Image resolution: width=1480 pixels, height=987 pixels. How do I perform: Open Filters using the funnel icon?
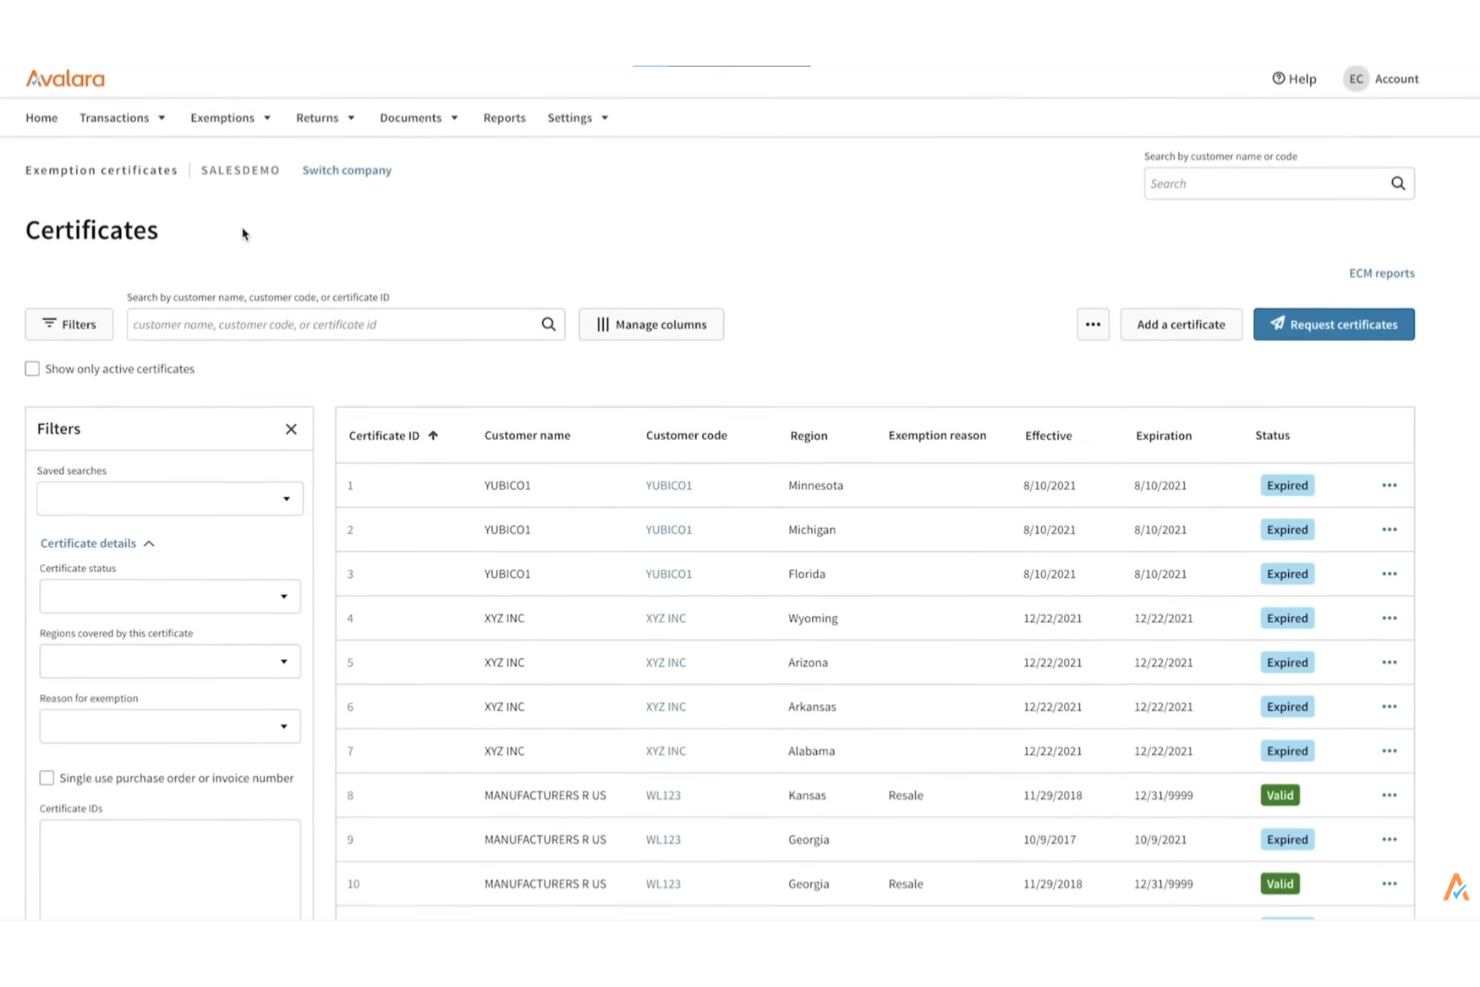[50, 323]
